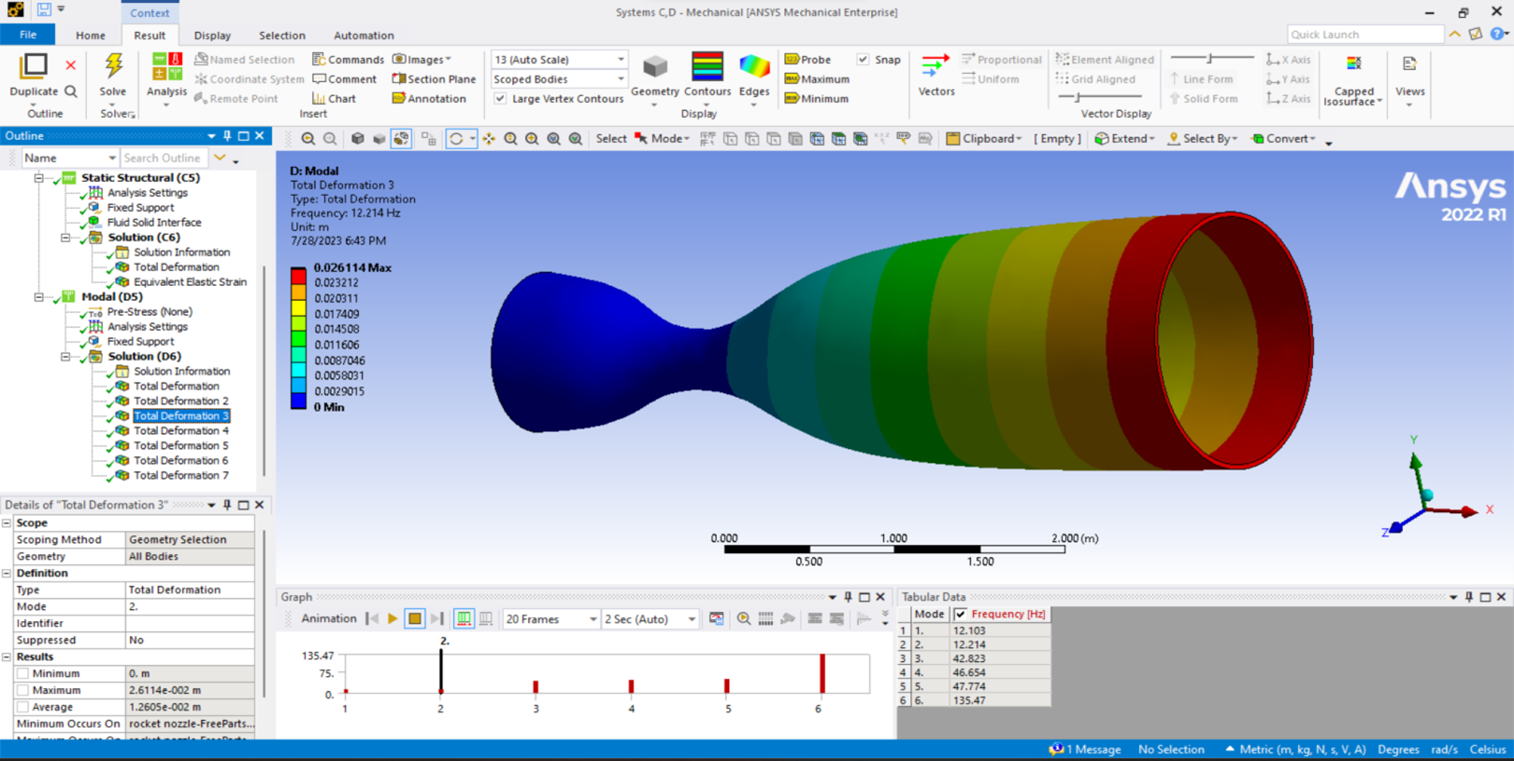
Task: Click the Views icon in ribbon
Action: [1410, 64]
